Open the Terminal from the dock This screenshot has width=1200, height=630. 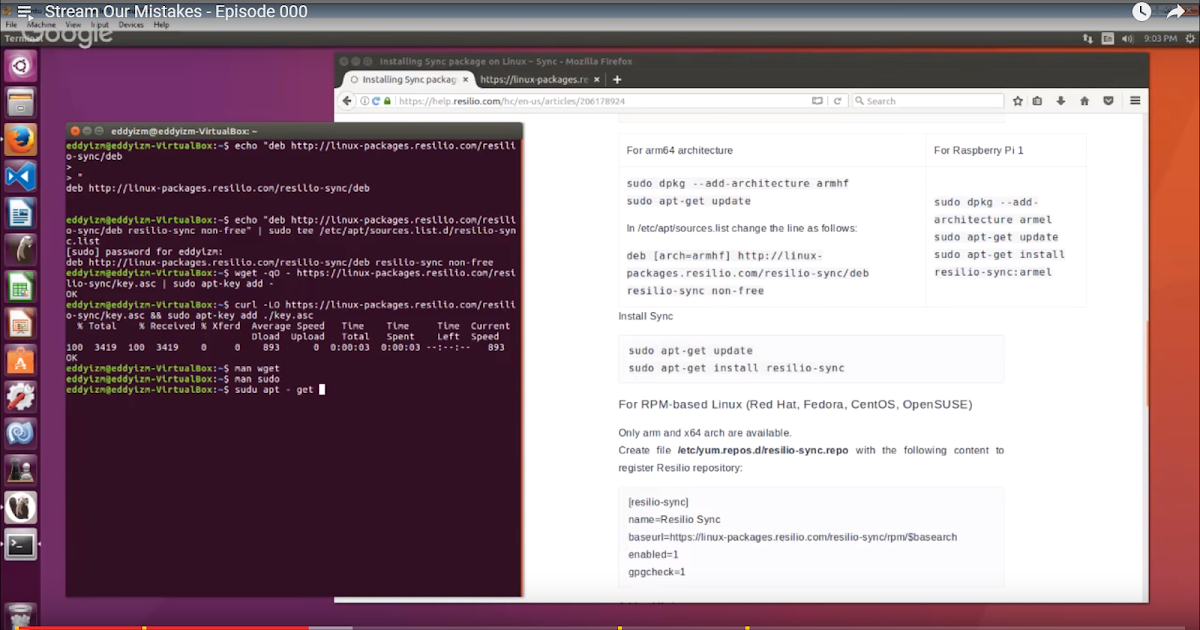point(20,545)
